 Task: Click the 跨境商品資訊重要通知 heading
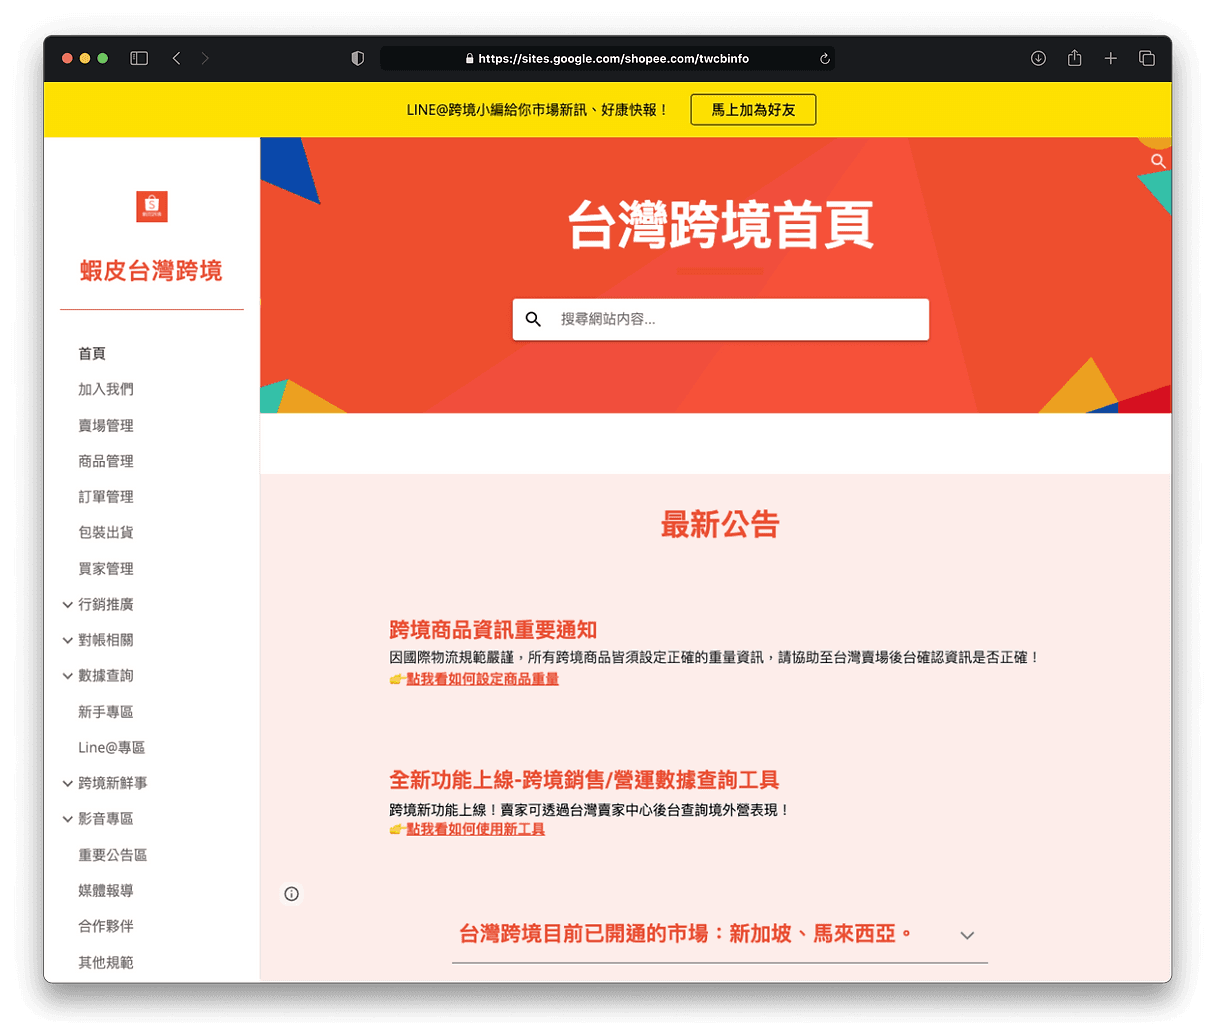click(493, 630)
